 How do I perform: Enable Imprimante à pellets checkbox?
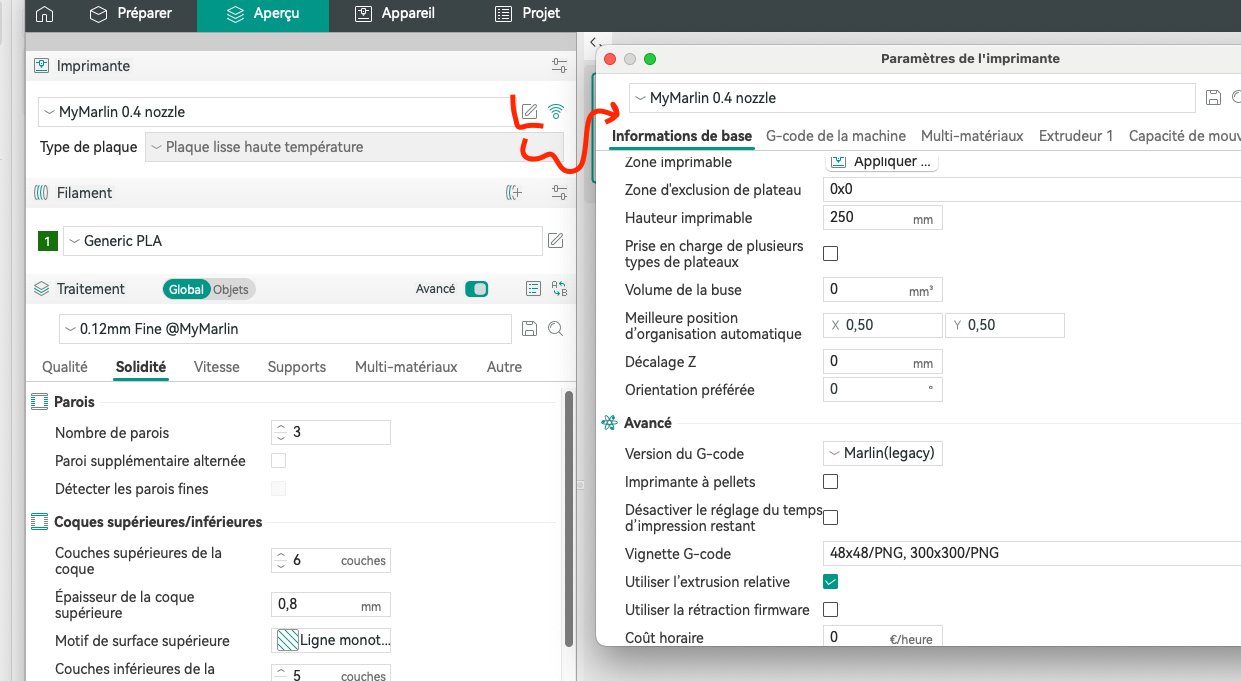coord(830,482)
